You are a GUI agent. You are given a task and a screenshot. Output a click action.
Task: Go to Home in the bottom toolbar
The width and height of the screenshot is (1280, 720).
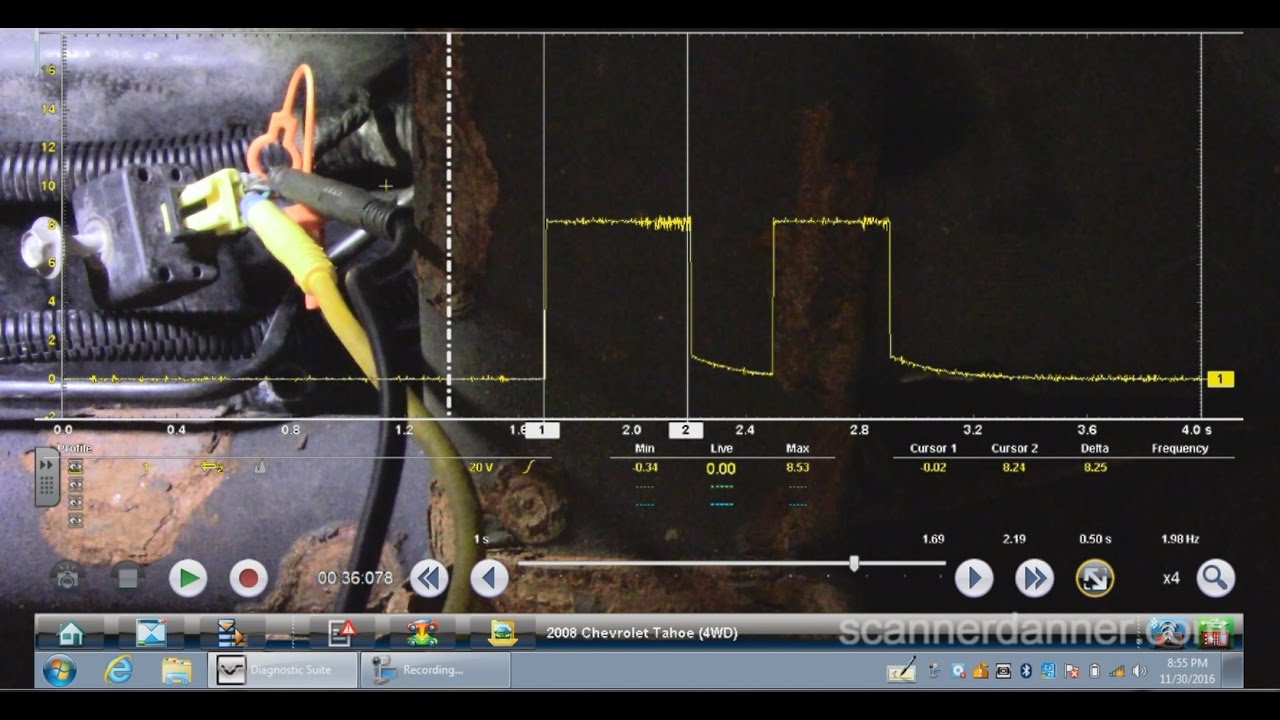(x=71, y=633)
